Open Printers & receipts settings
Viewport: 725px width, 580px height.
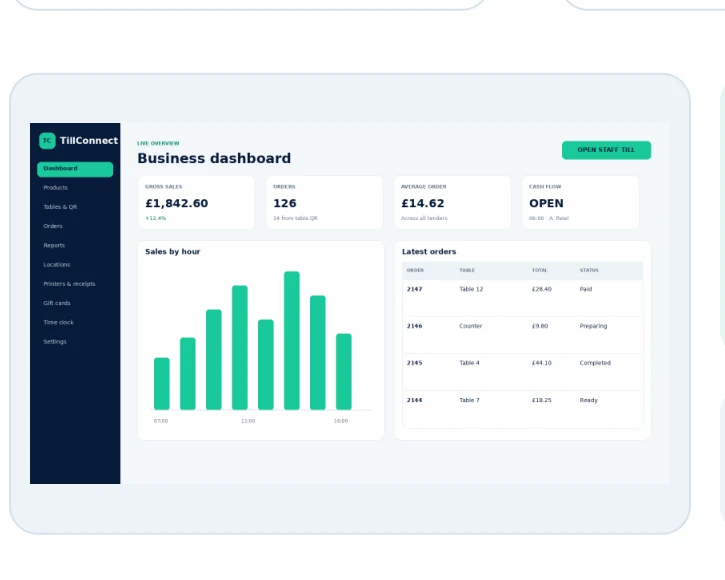(69, 284)
